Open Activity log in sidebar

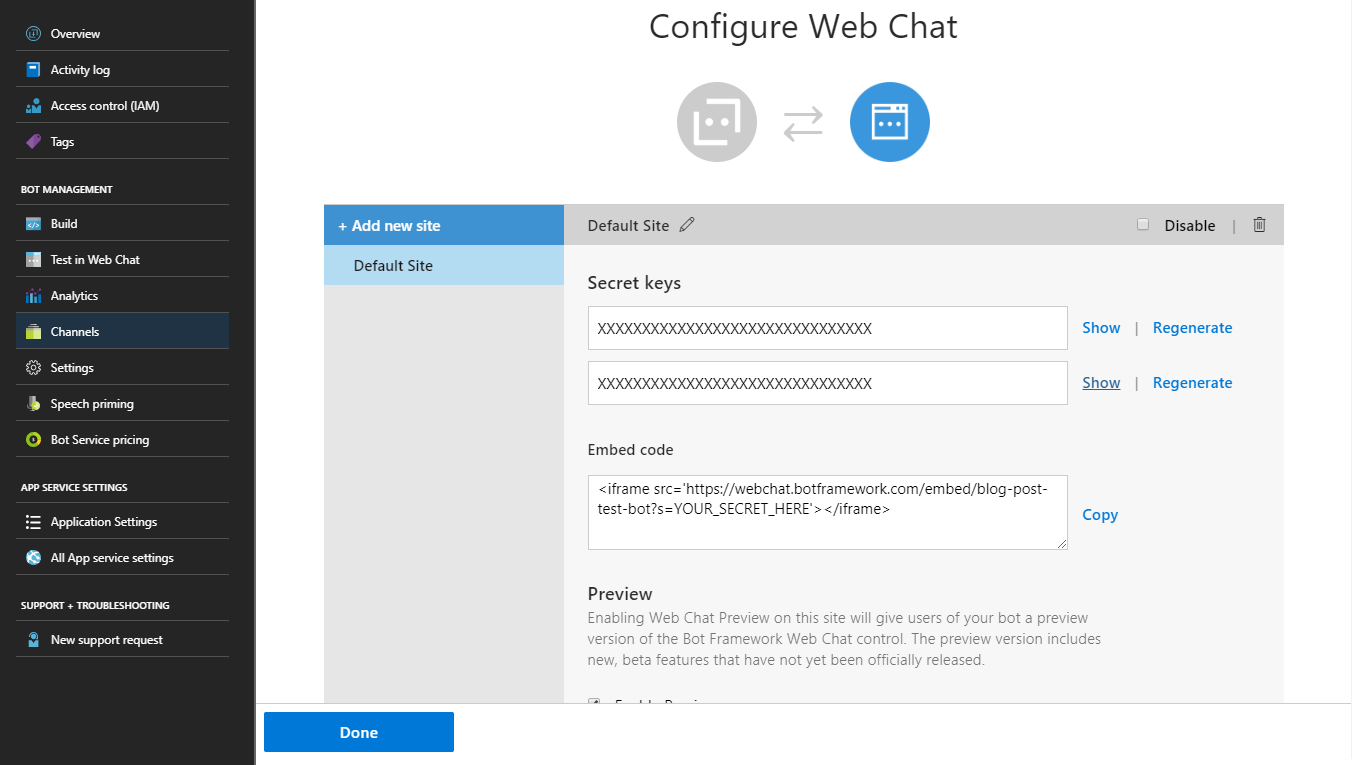122,69
